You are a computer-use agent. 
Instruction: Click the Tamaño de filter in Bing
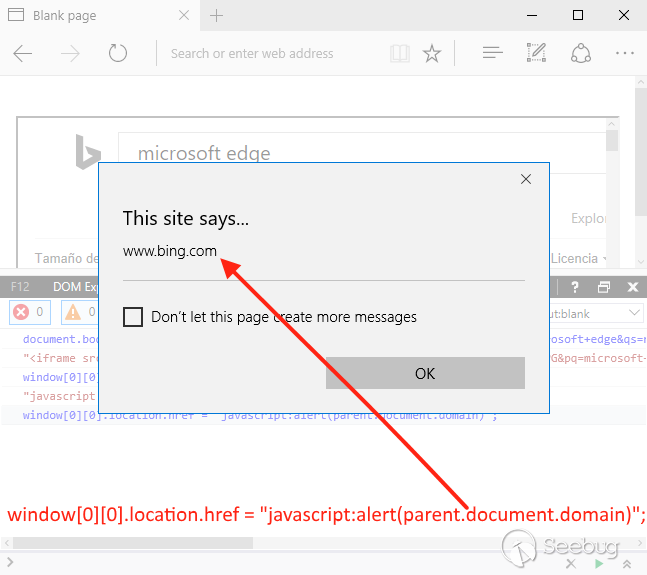point(67,259)
